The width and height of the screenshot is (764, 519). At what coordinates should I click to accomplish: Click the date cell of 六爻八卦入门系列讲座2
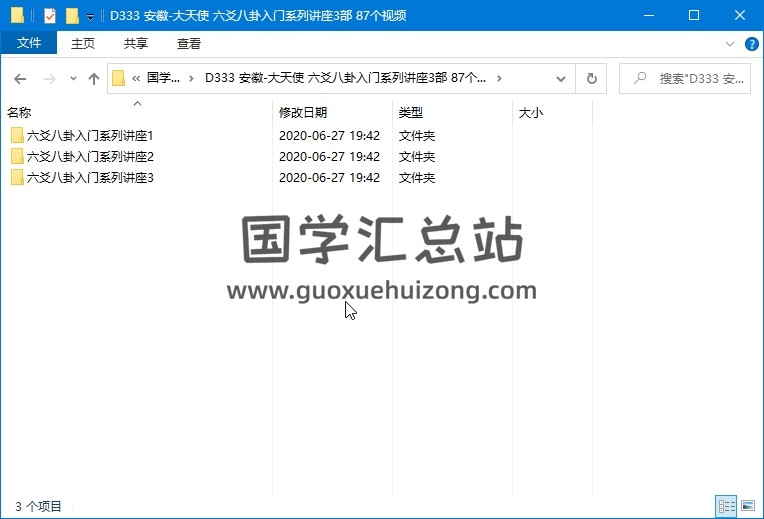pyautogui.click(x=329, y=156)
